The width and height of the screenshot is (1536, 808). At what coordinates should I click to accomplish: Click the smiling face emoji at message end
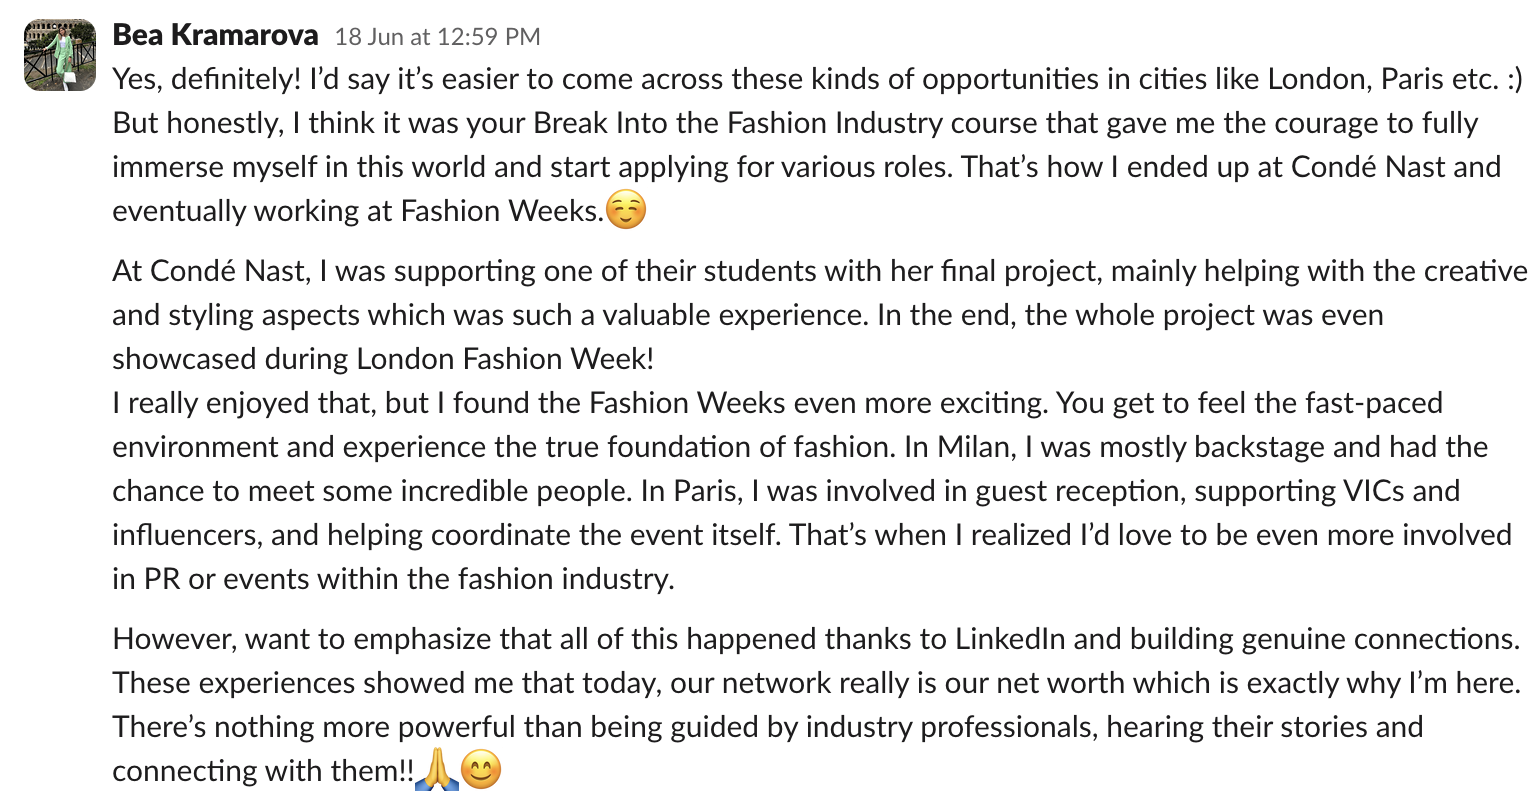(x=481, y=771)
